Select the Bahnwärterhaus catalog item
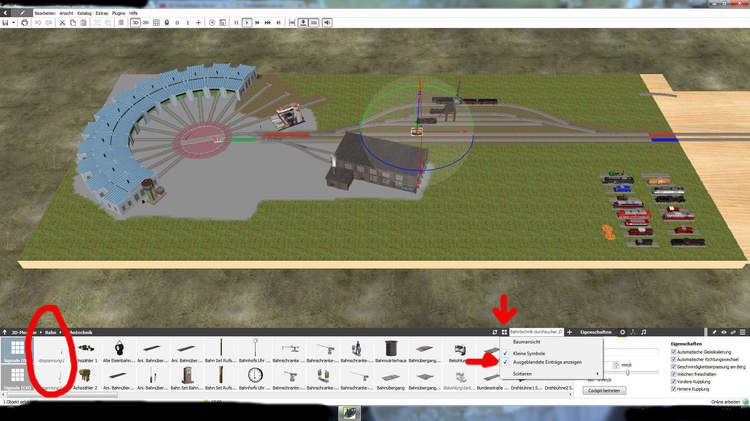The width and height of the screenshot is (750, 421). tap(391, 351)
